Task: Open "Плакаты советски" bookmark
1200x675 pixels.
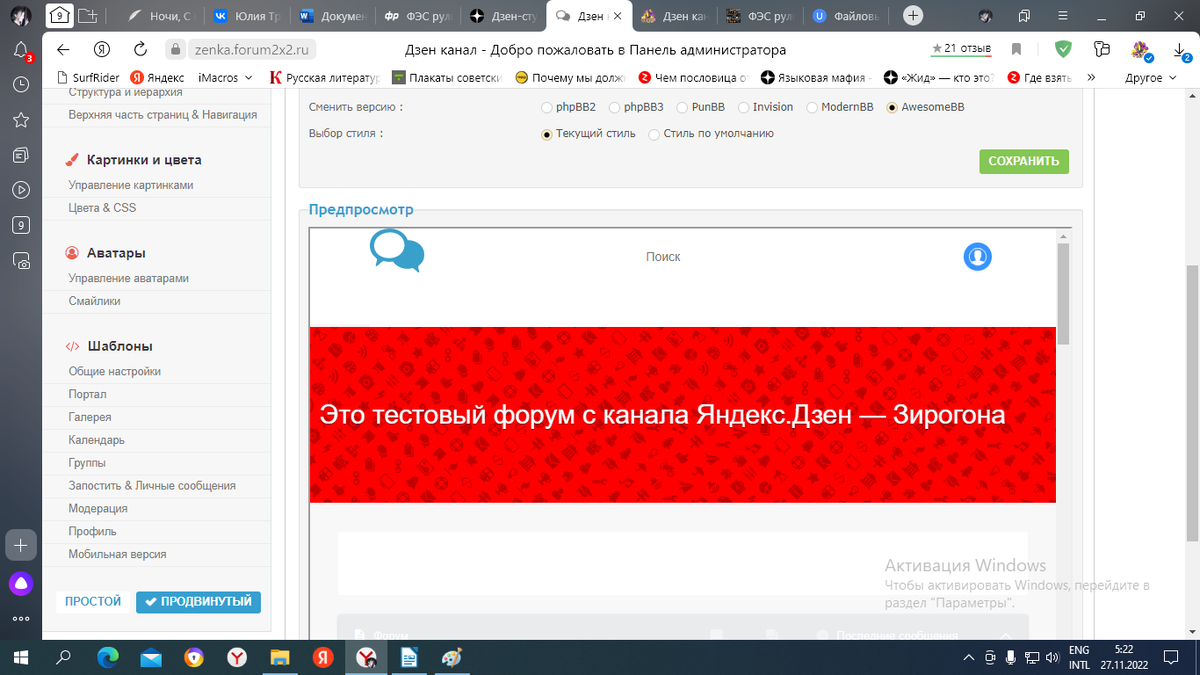Action: (448, 77)
